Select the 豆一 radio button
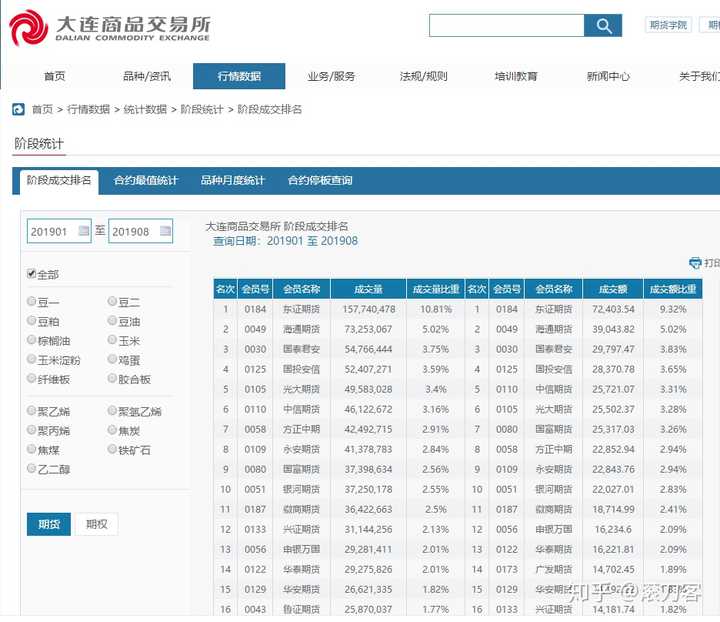Screen dimensions: 720x622 (31, 301)
